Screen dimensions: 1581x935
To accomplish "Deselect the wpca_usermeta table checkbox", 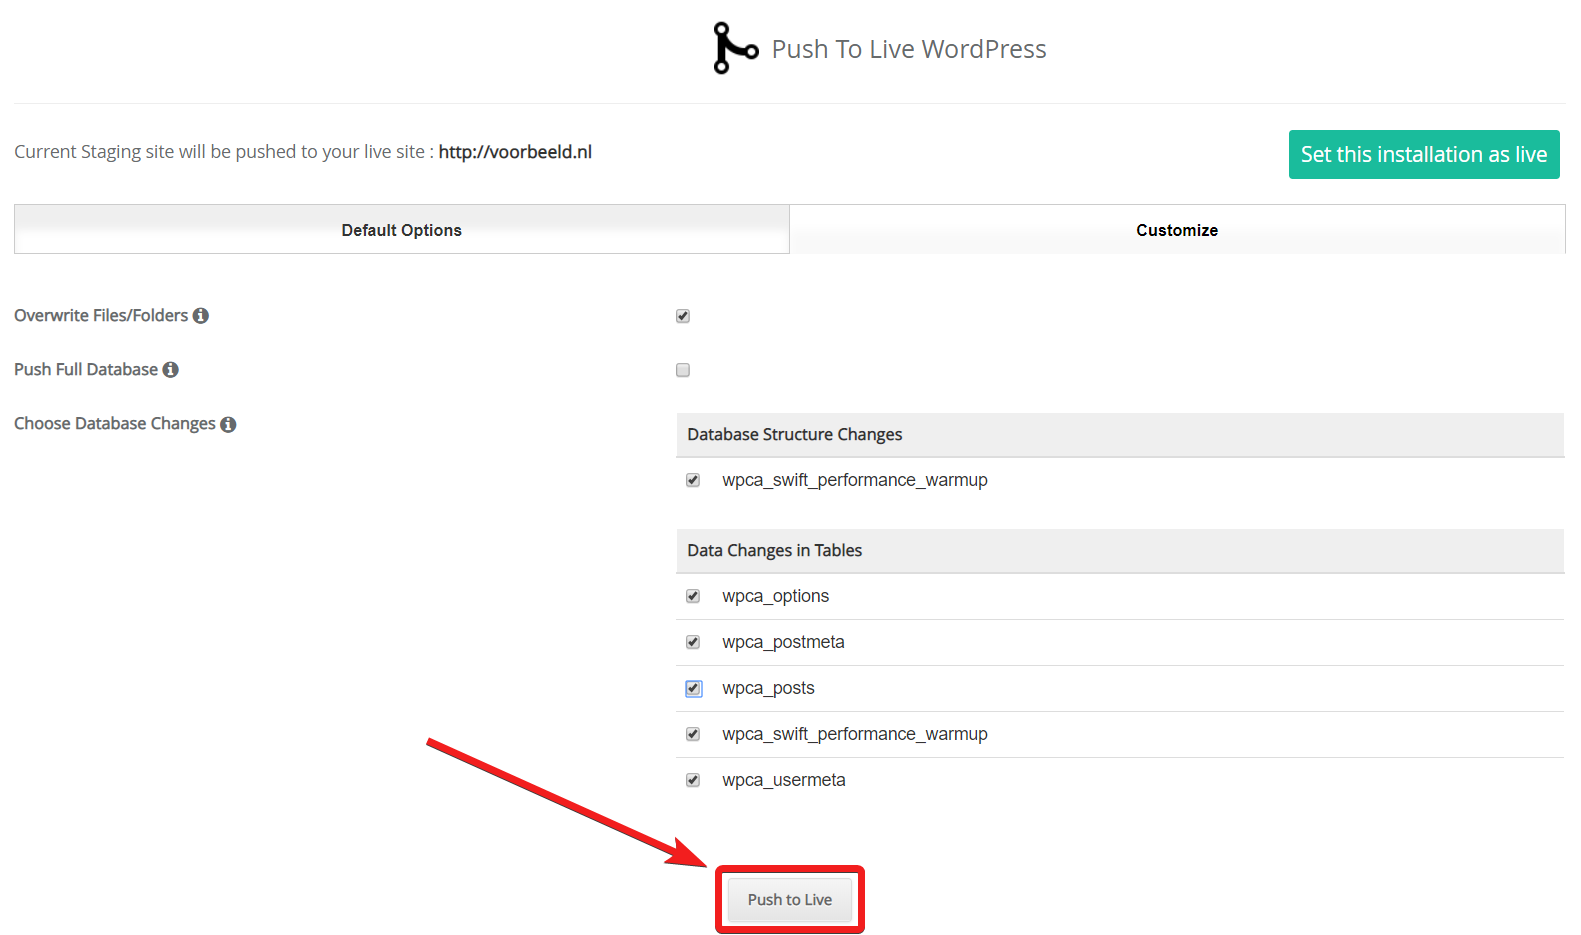I will [x=693, y=780].
